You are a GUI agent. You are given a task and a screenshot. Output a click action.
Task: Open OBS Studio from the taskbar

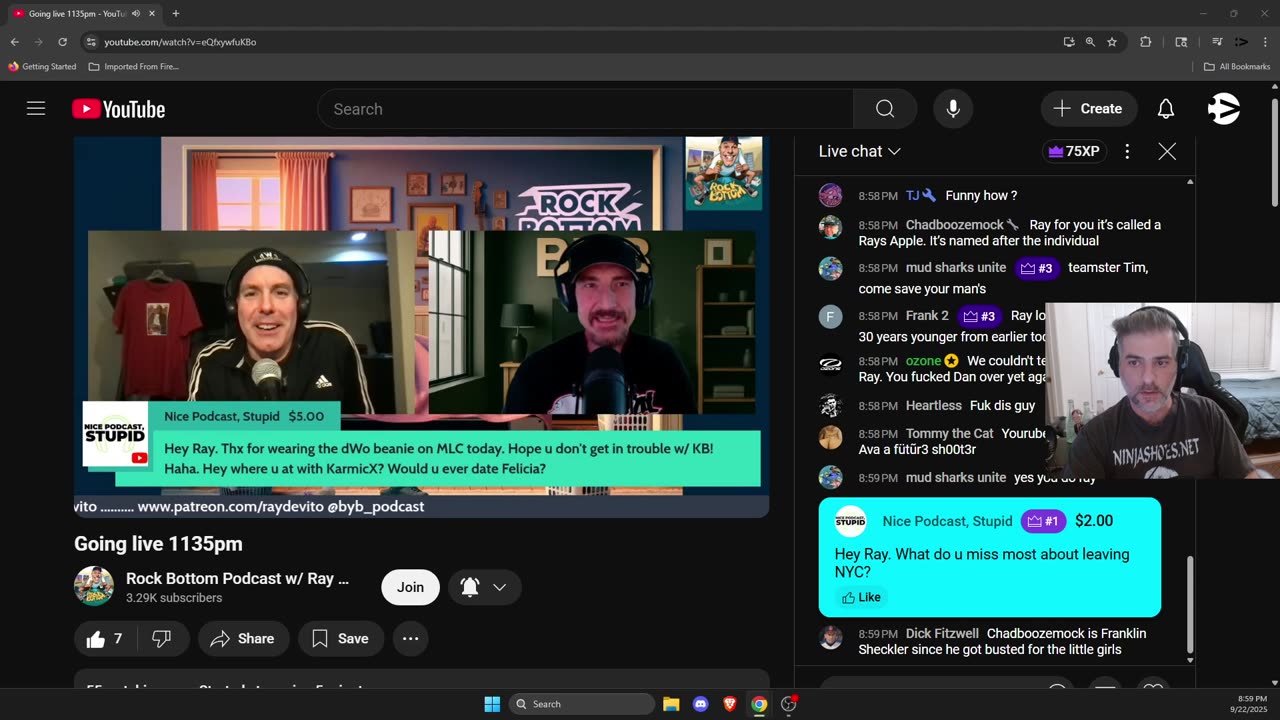(x=788, y=704)
